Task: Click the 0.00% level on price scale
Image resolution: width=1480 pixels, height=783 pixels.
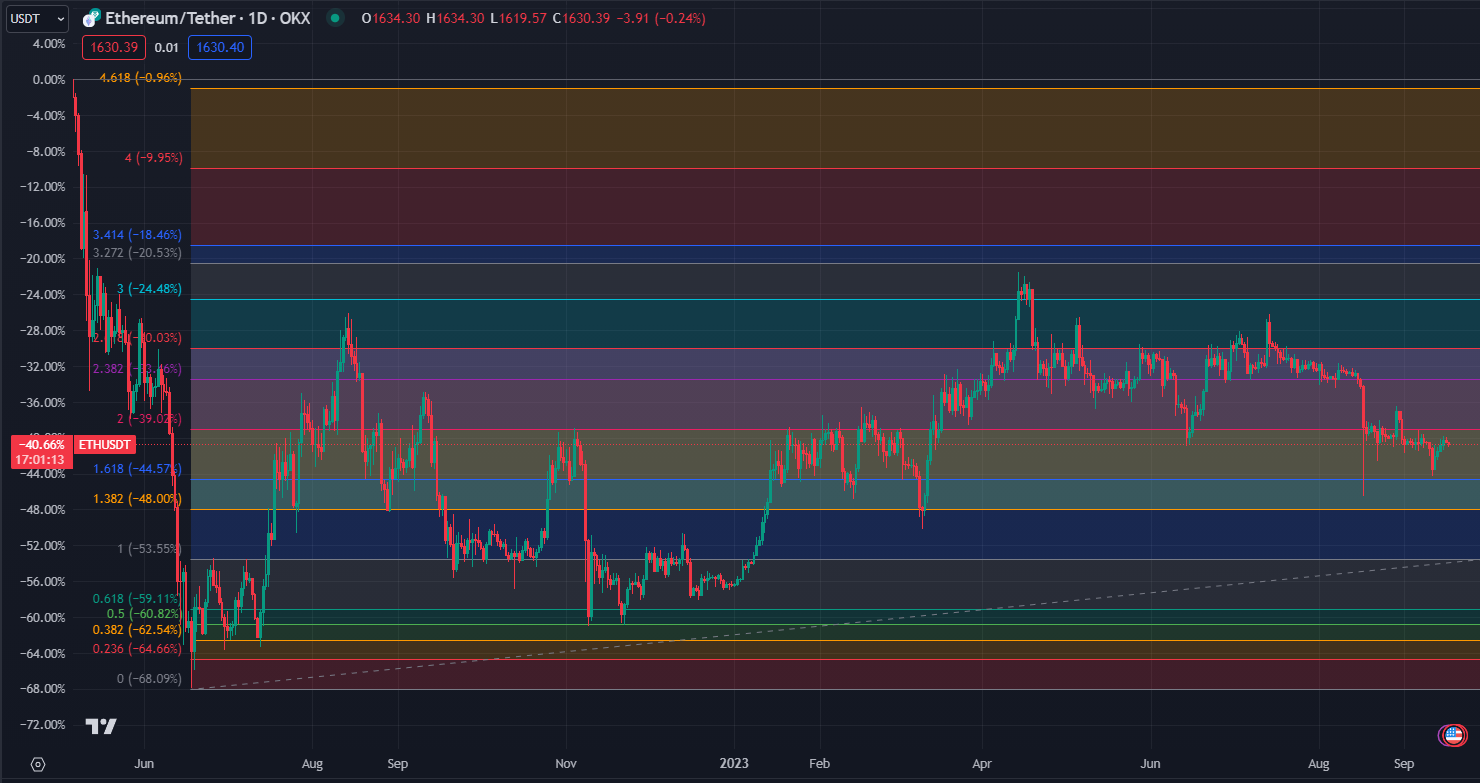Action: click(49, 80)
